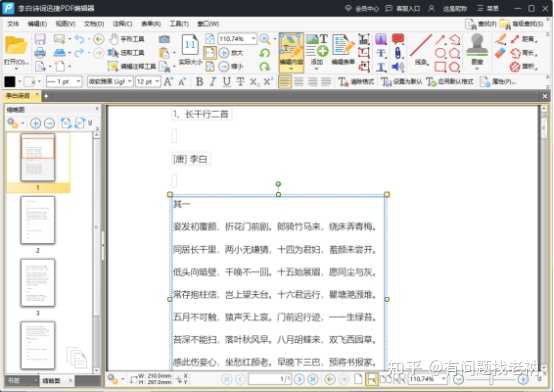The image size is (554, 392).
Task: Click the Apply Default Format button
Action: click(449, 82)
